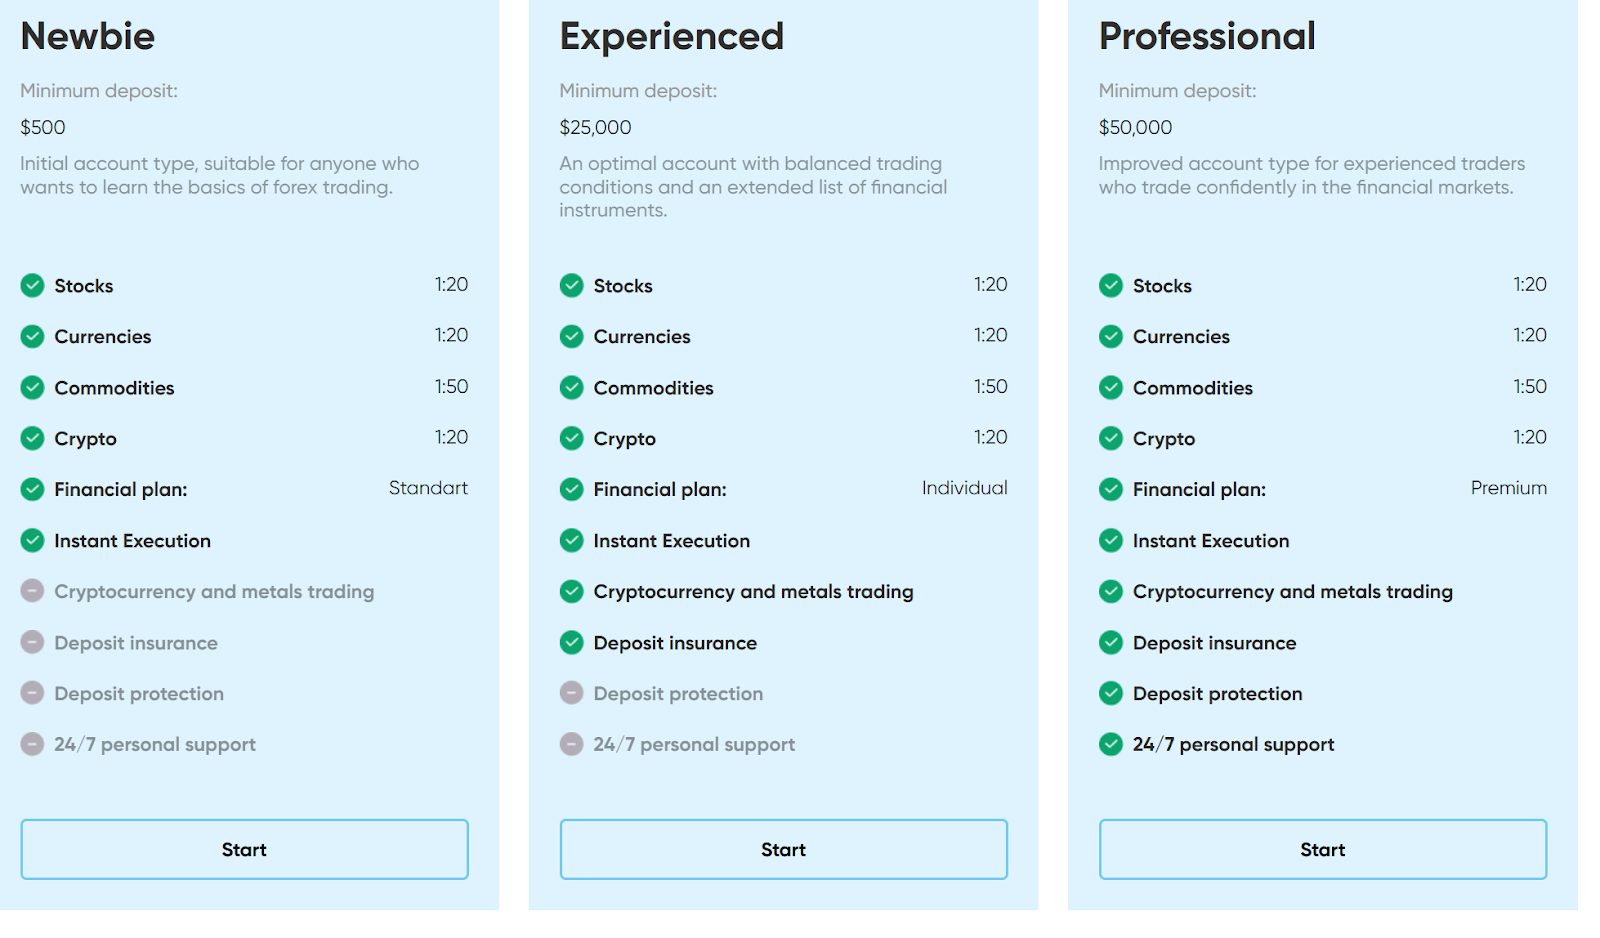Screen dimensions: 1600x938
Task: Click green check beside Professional Deposit protection
Action: [1111, 693]
